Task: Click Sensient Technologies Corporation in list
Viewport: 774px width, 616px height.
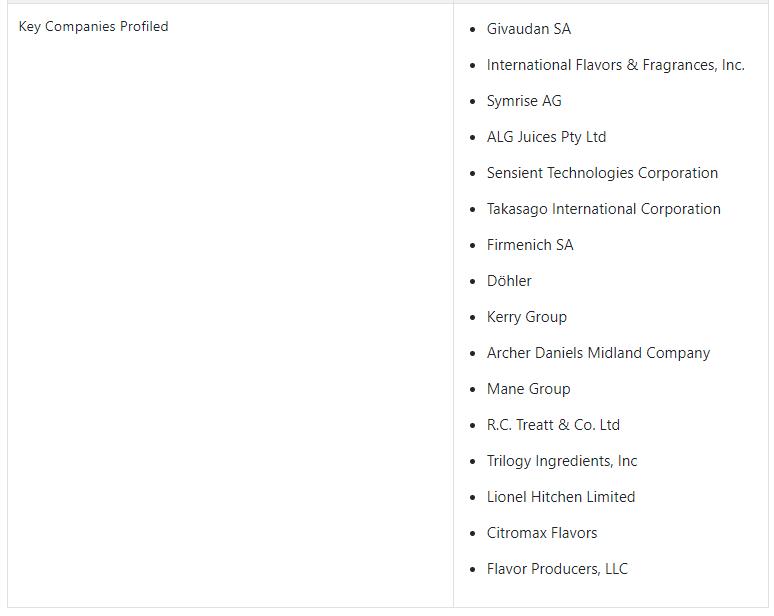Action: 602,173
